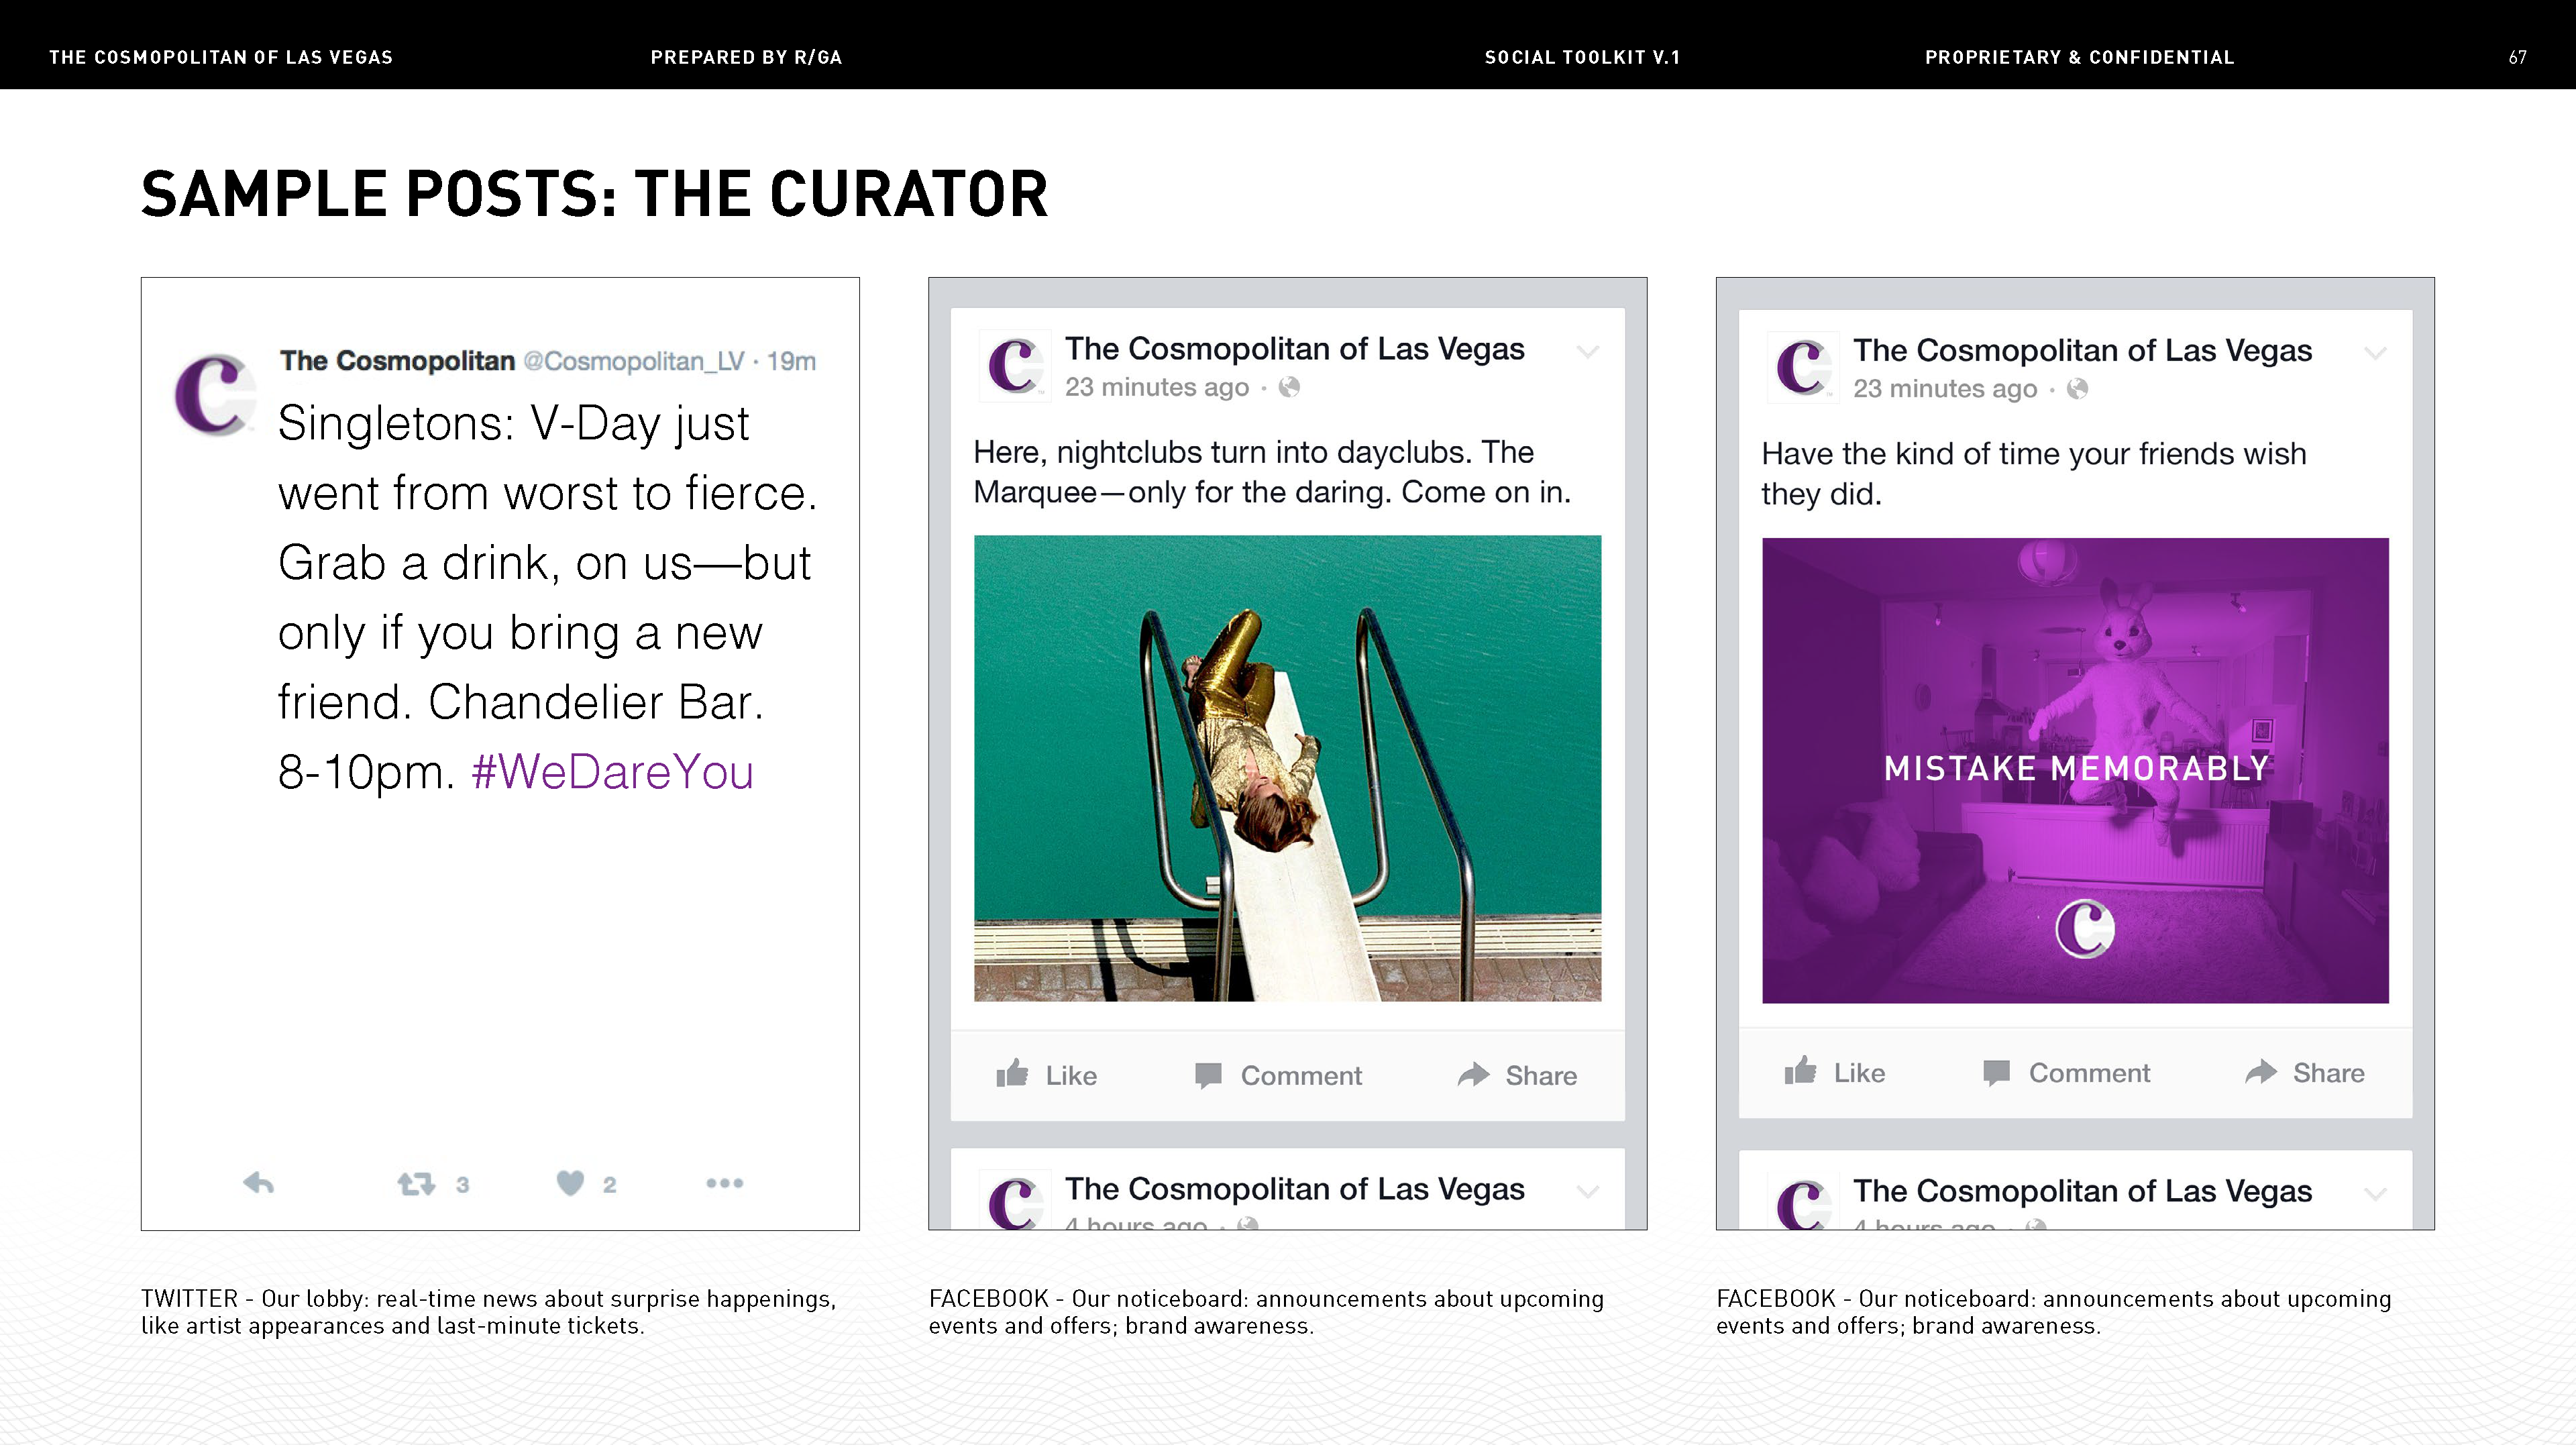The width and height of the screenshot is (2576, 1449).
Task: Click the #WeDareYou hashtag link
Action: pyautogui.click(x=612, y=772)
